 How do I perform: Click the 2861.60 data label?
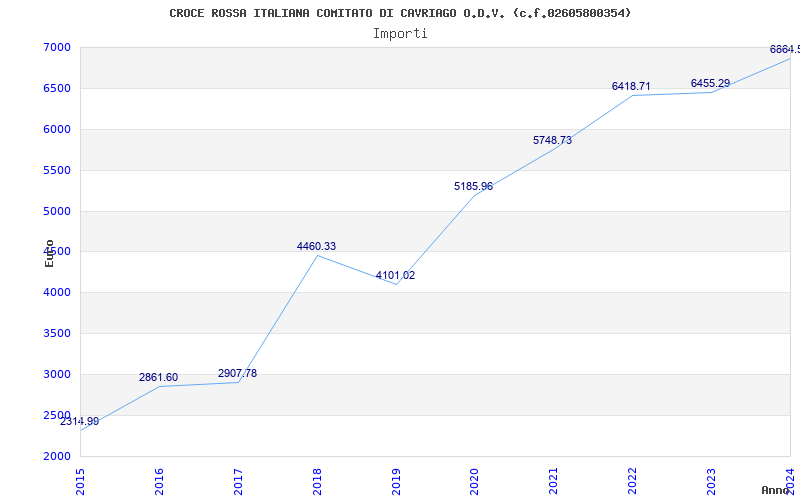tap(158, 378)
